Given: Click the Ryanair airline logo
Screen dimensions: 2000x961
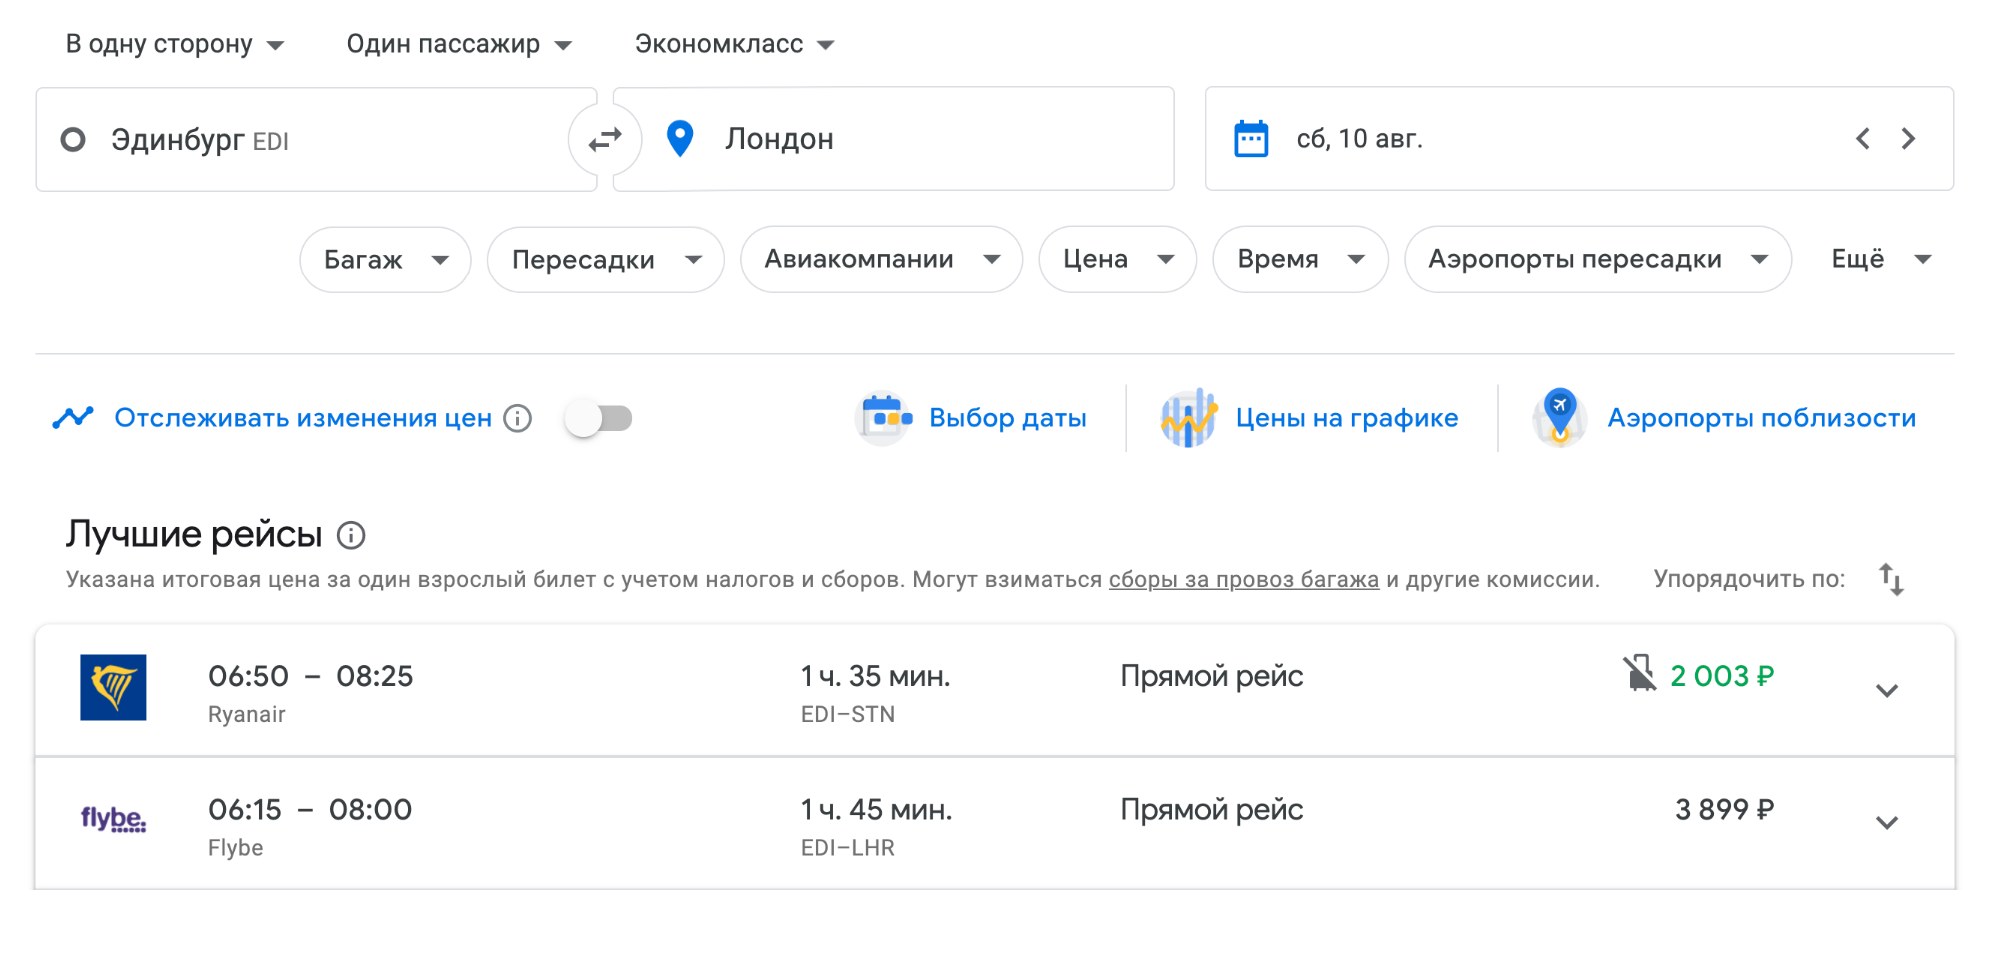Looking at the screenshot, I should click(x=113, y=687).
